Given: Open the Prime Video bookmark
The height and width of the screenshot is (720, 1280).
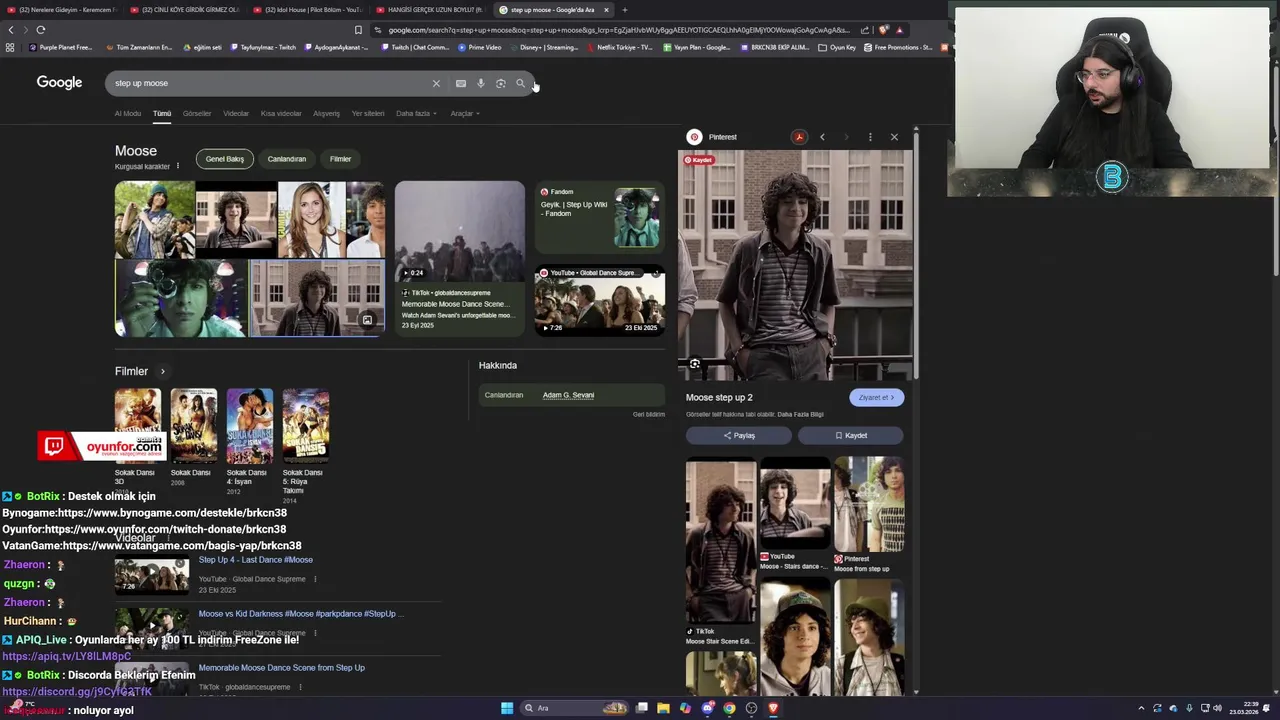Looking at the screenshot, I should point(480,47).
